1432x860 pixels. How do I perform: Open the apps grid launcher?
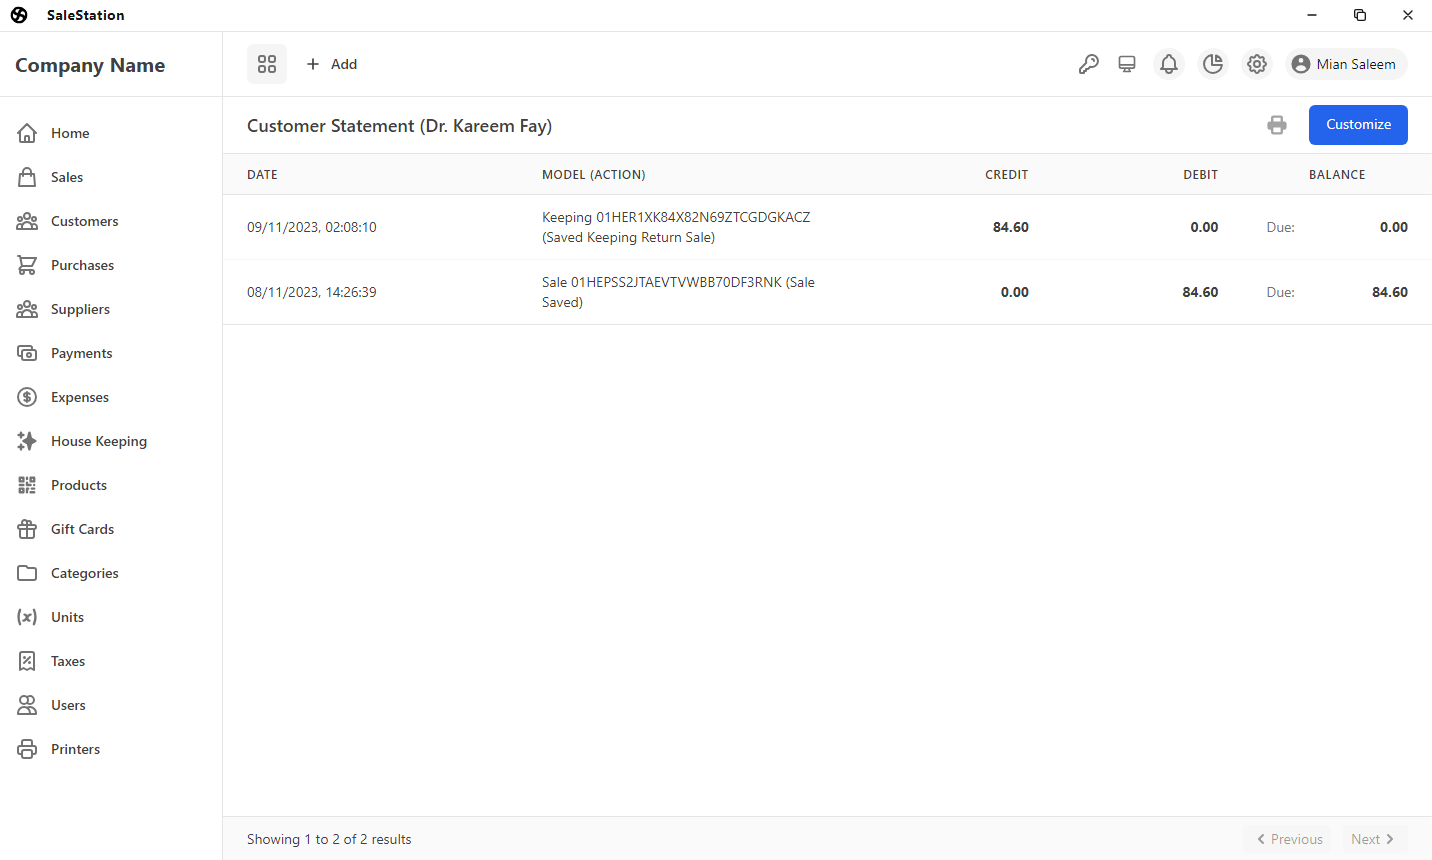tap(266, 63)
